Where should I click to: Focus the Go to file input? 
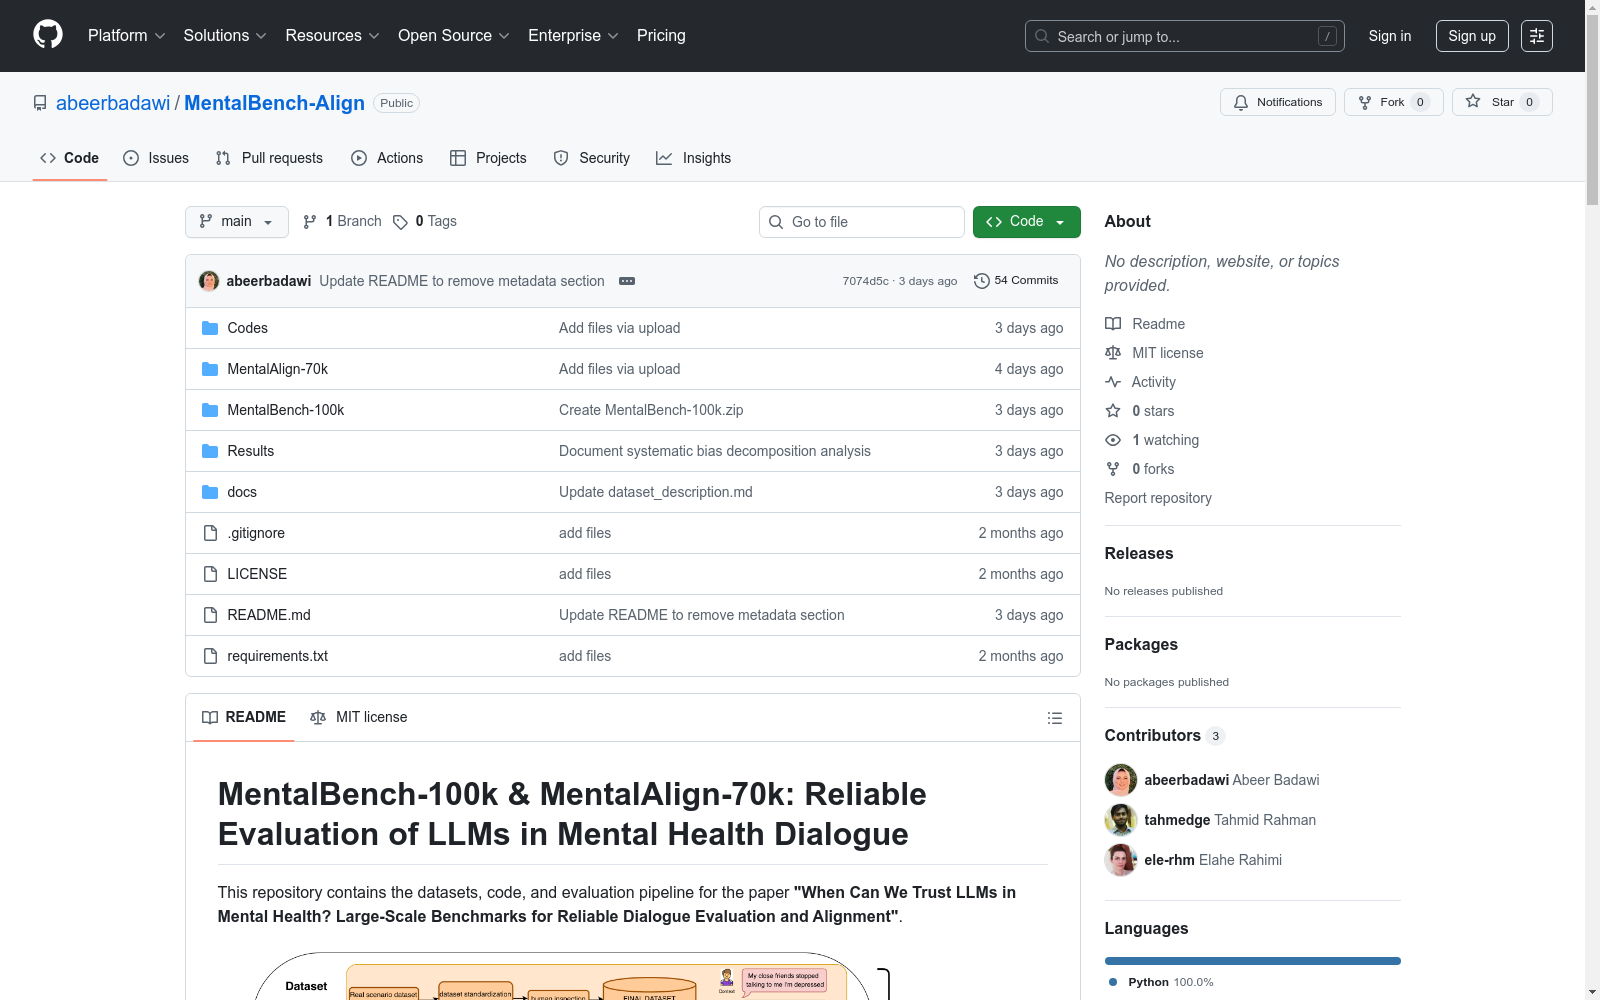pos(862,222)
